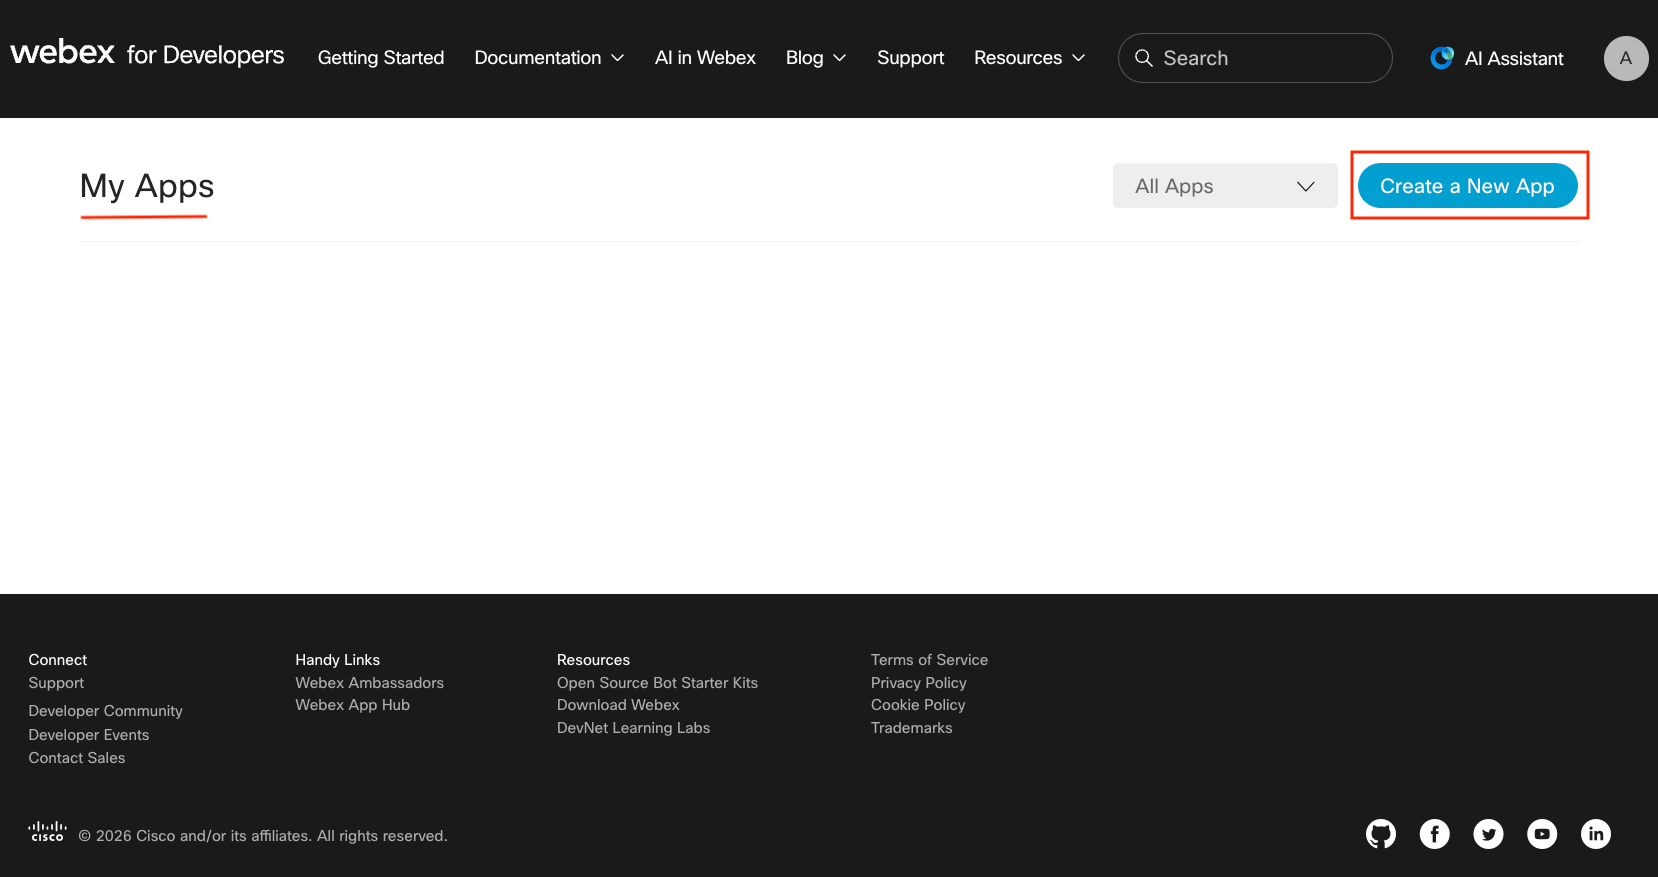Click the Handy Links footer heading

338,660
